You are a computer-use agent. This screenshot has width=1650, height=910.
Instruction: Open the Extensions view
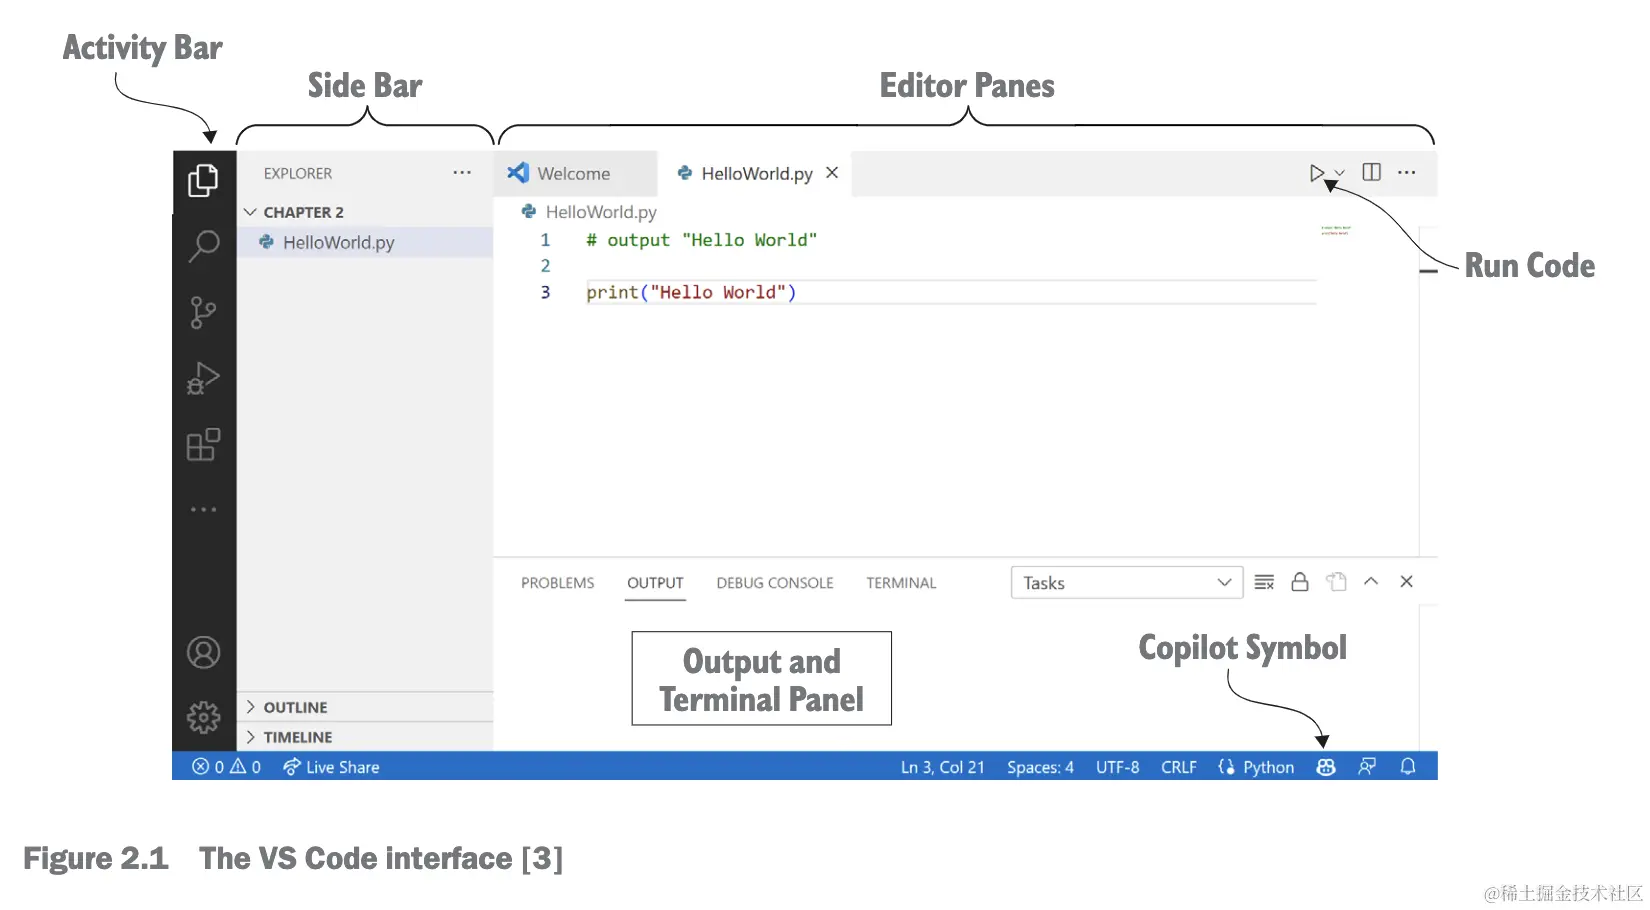coord(203,445)
